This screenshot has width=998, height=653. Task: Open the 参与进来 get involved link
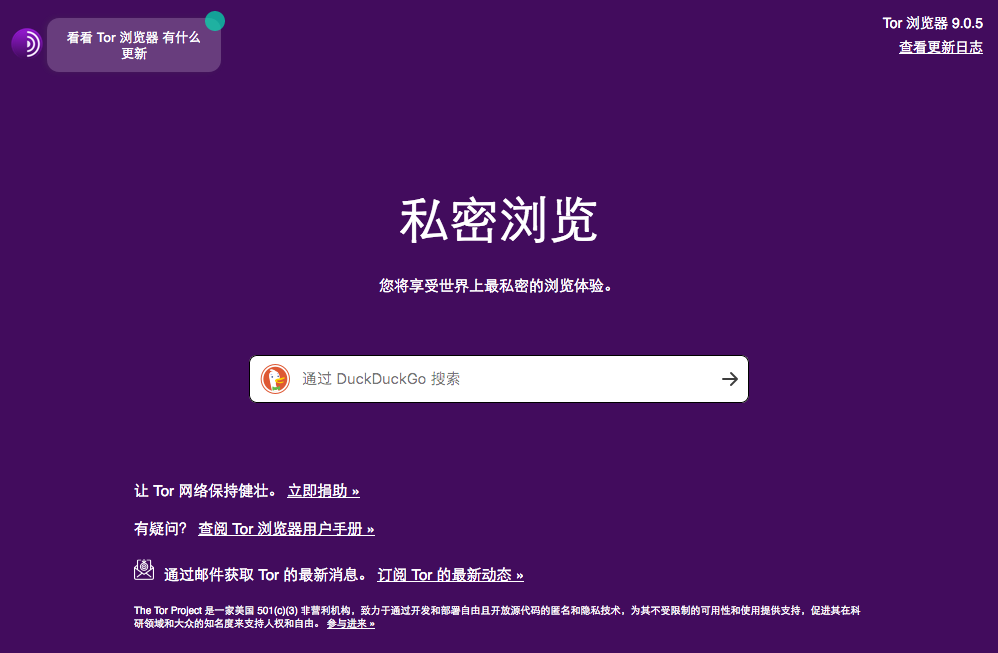pos(351,624)
